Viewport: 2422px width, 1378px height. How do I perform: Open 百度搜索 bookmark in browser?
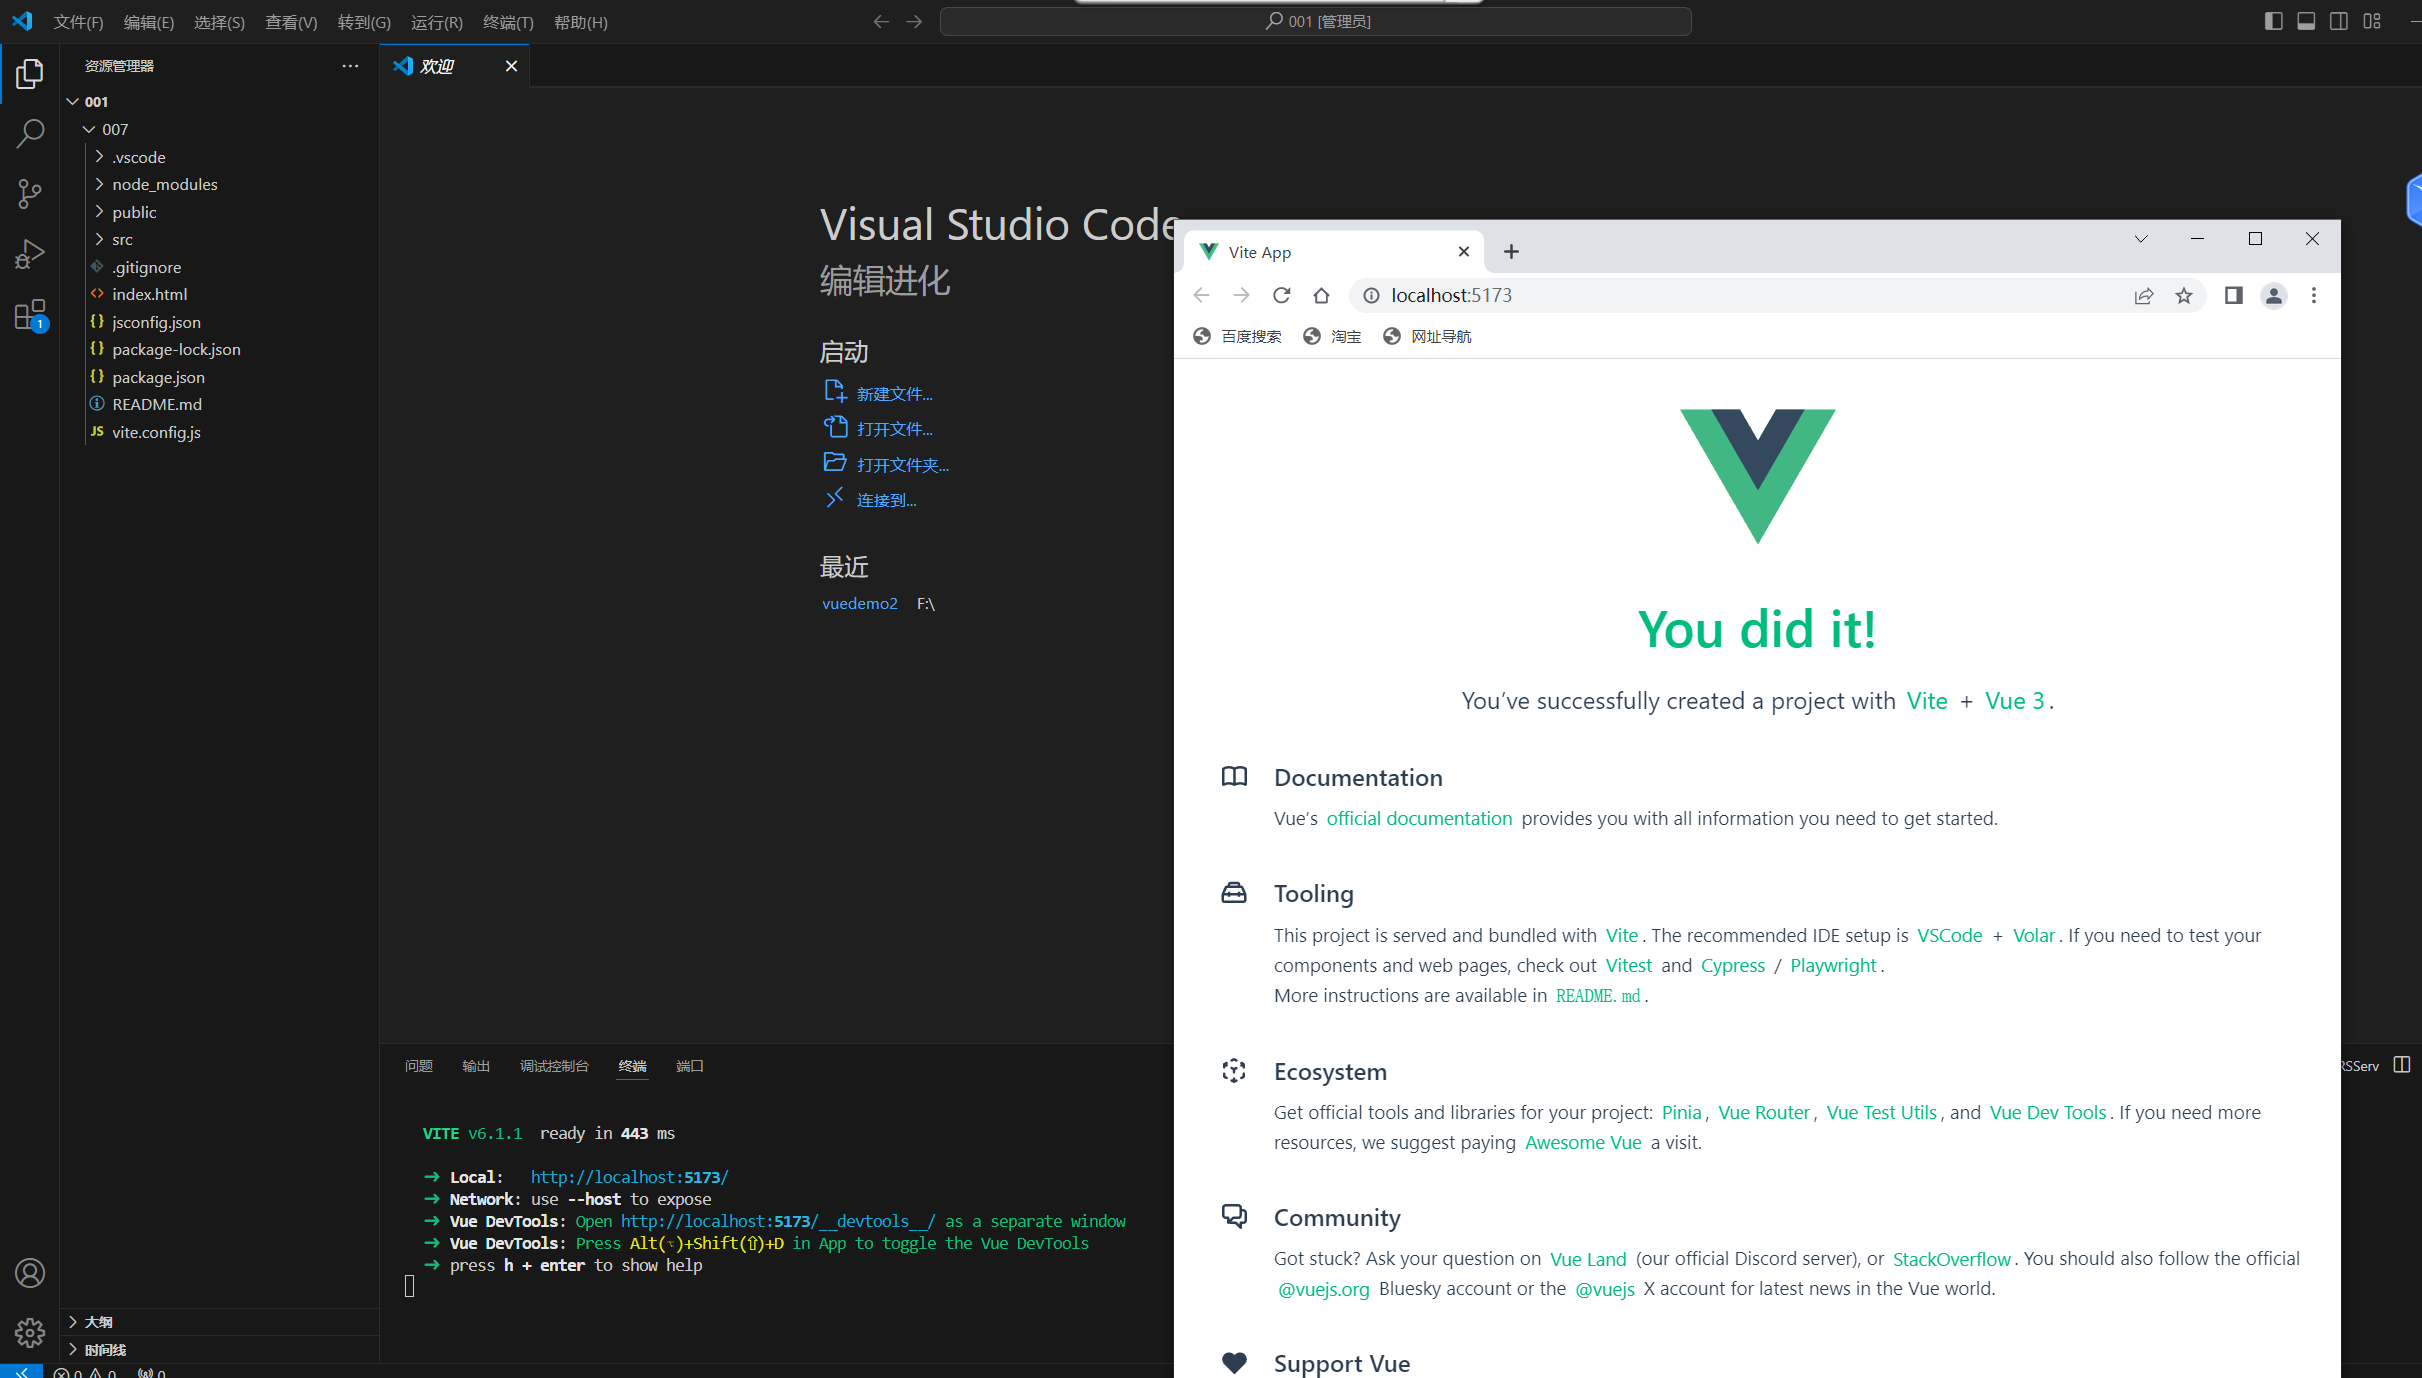click(x=1237, y=336)
